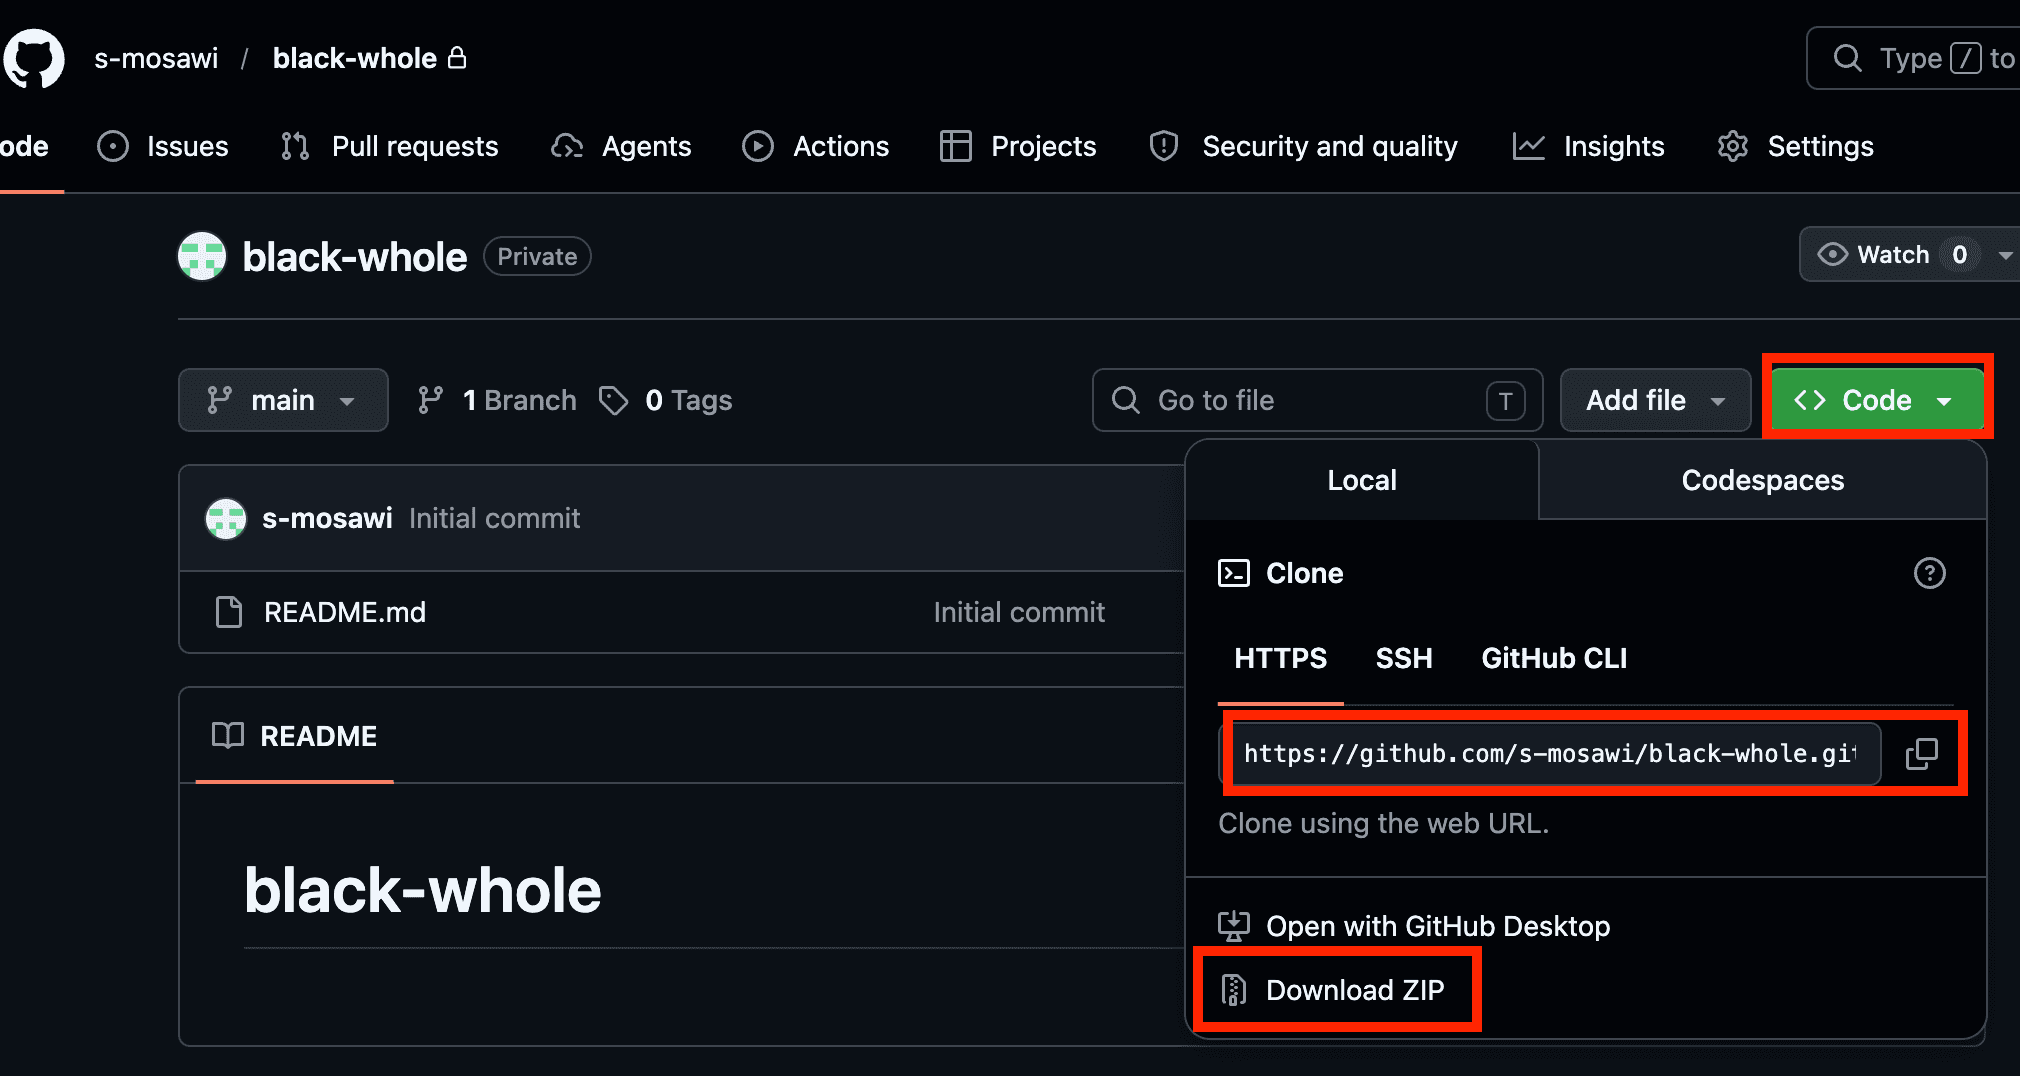Click the Clone terminal icon
This screenshot has height=1076, width=2020.
(x=1234, y=573)
